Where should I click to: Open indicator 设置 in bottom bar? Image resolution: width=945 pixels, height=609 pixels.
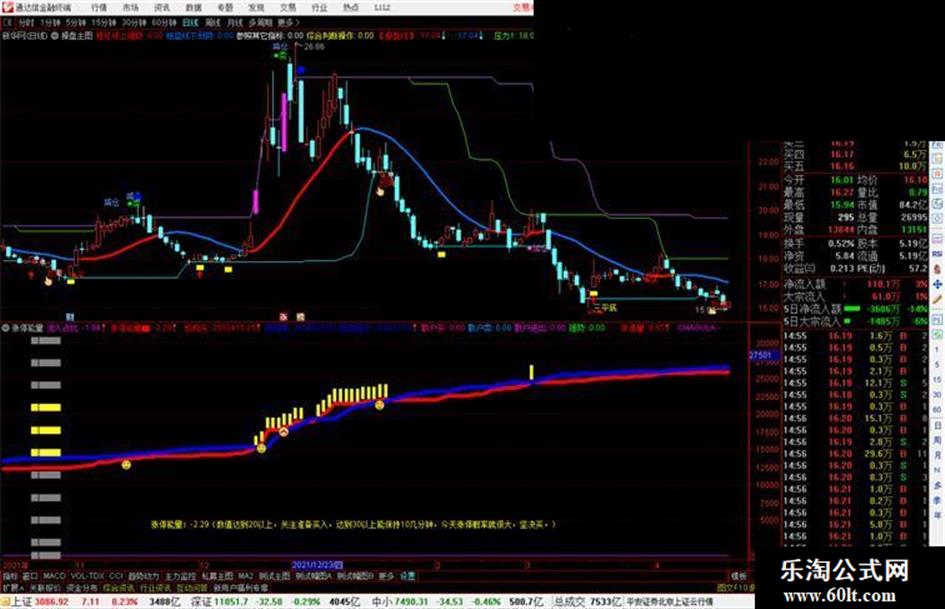click(x=408, y=576)
